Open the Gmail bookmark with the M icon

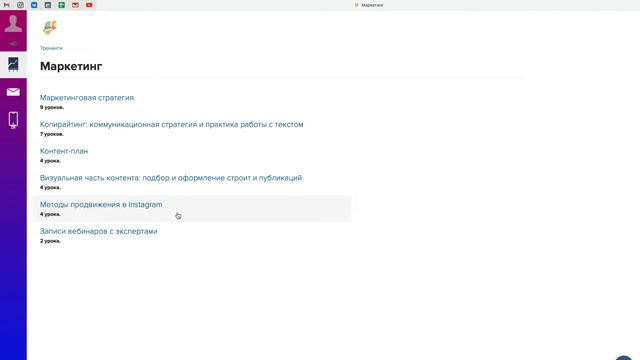tap(7, 5)
